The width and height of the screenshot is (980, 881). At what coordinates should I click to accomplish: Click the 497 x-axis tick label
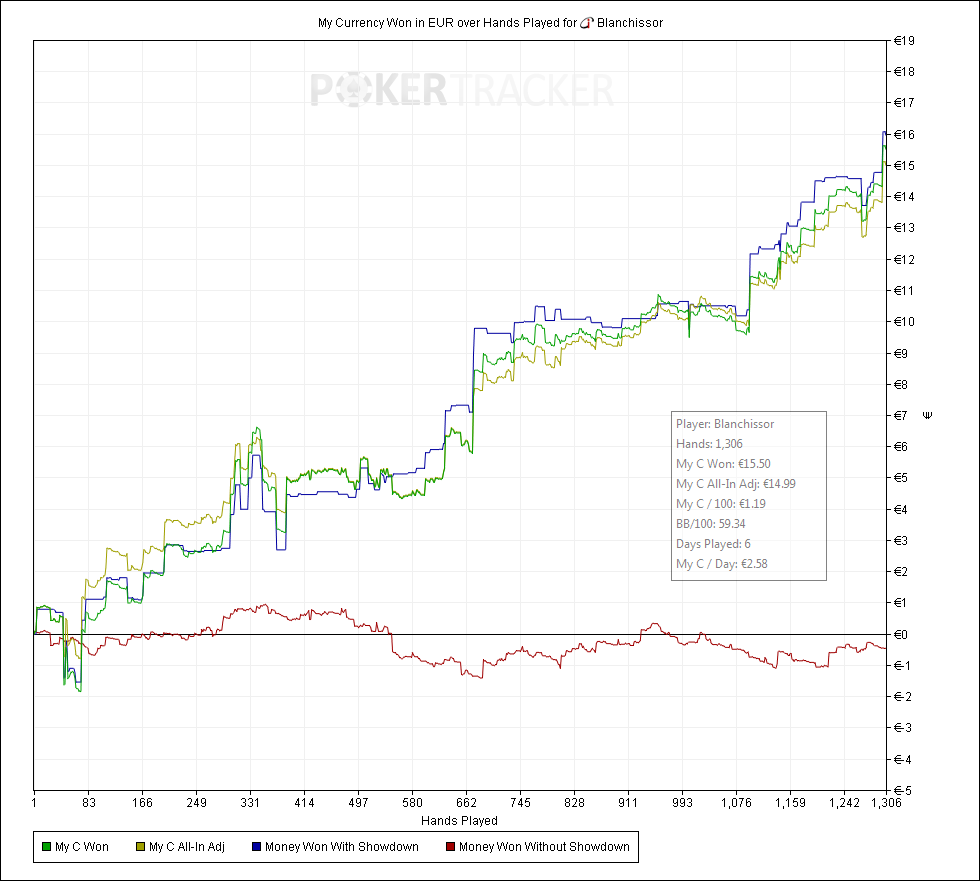tap(358, 803)
